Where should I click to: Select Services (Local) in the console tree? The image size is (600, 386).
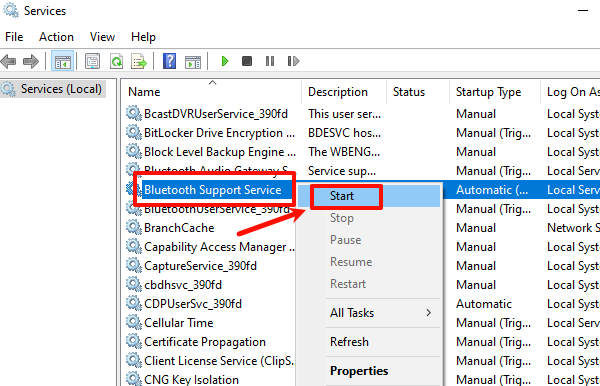[61, 89]
